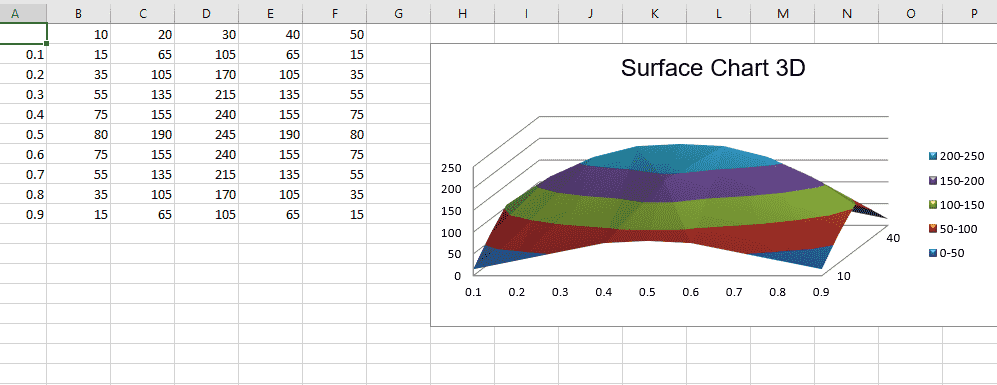Select column header L
This screenshot has width=997, height=385.
click(x=719, y=12)
